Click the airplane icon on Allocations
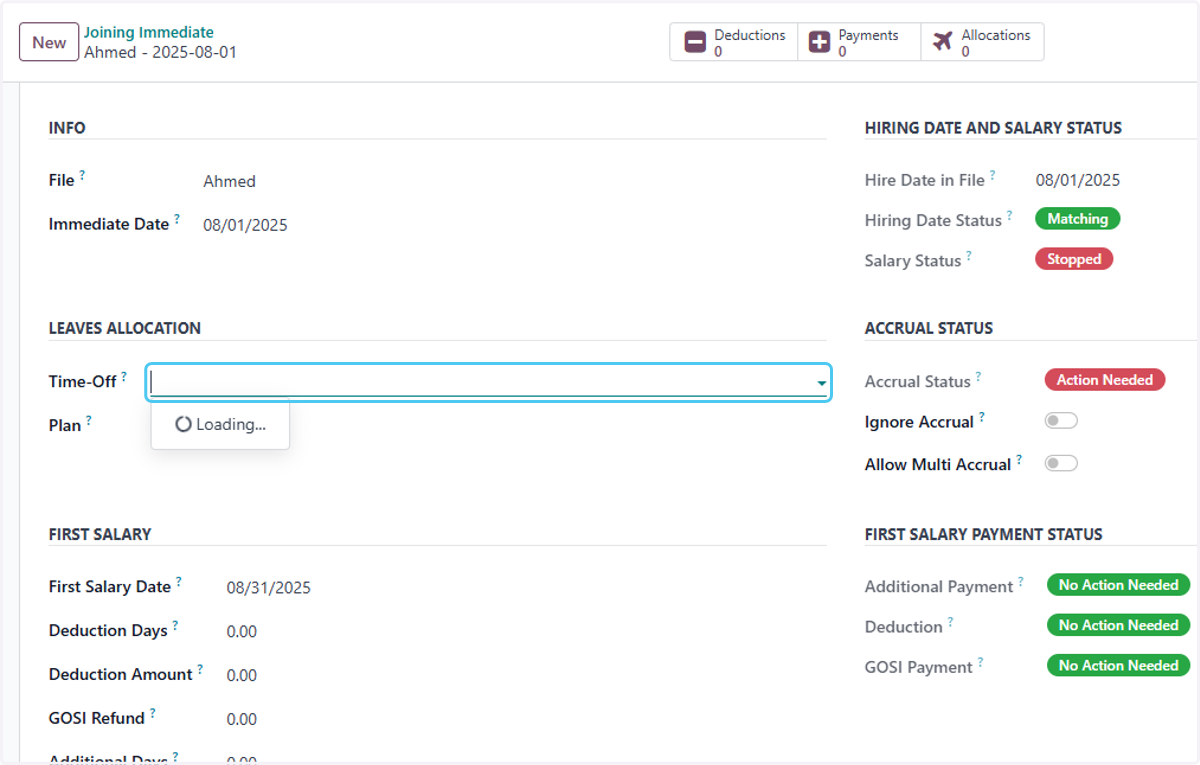Screen dimensions: 1200x765 pyautogui.click(x=942, y=42)
